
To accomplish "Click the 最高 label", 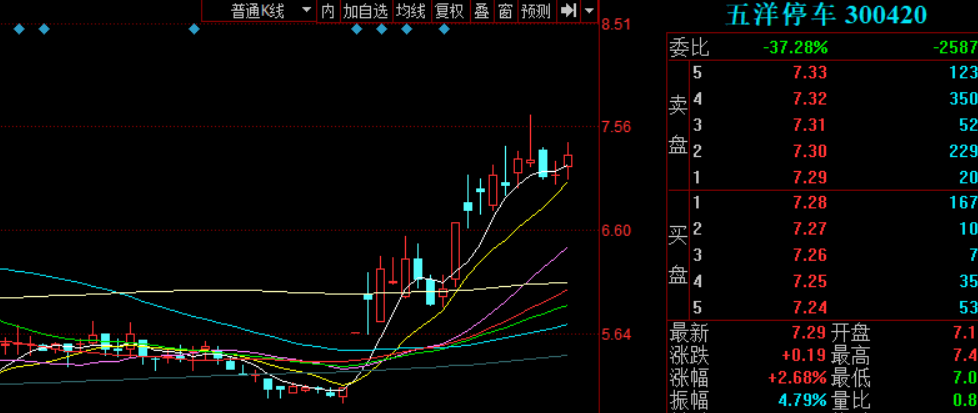I will [x=850, y=356].
